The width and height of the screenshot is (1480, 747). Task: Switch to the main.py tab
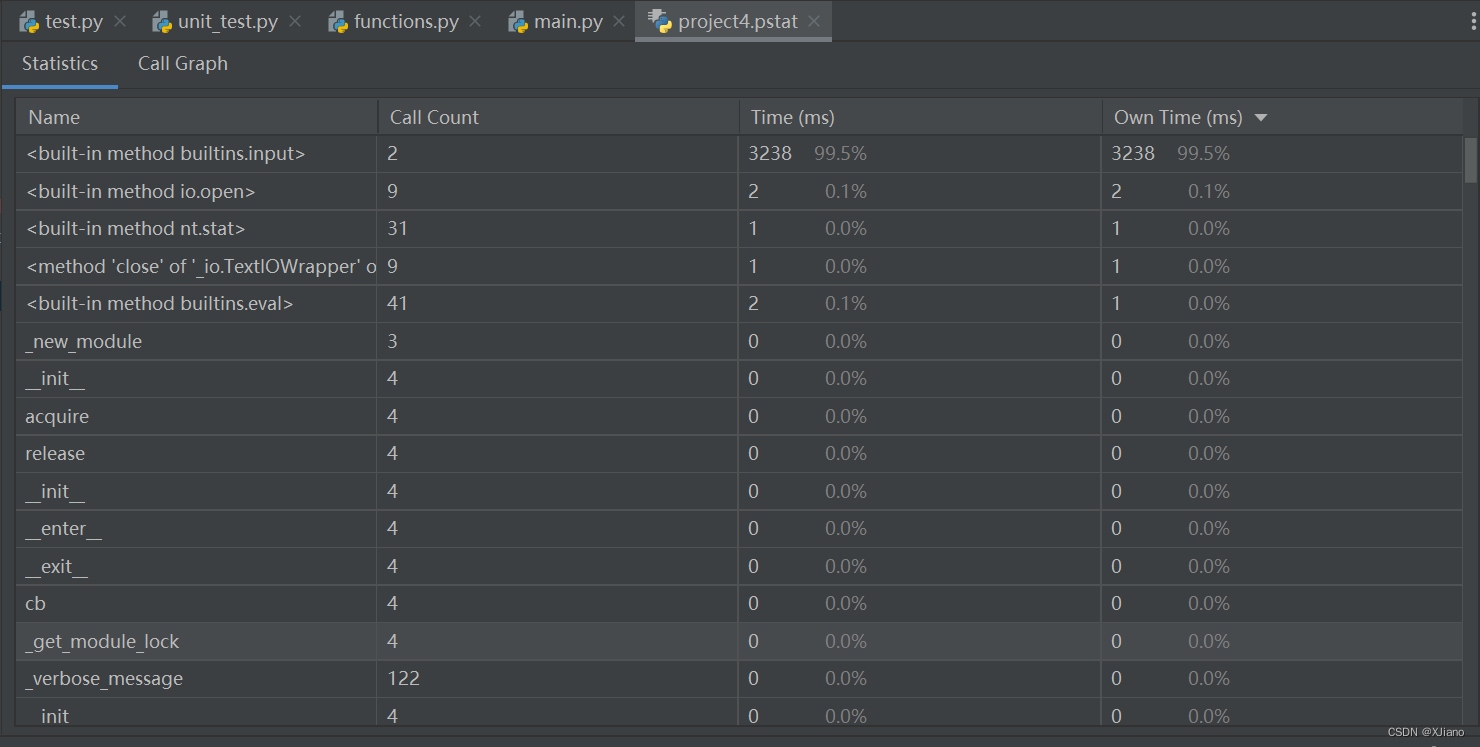tap(569, 21)
